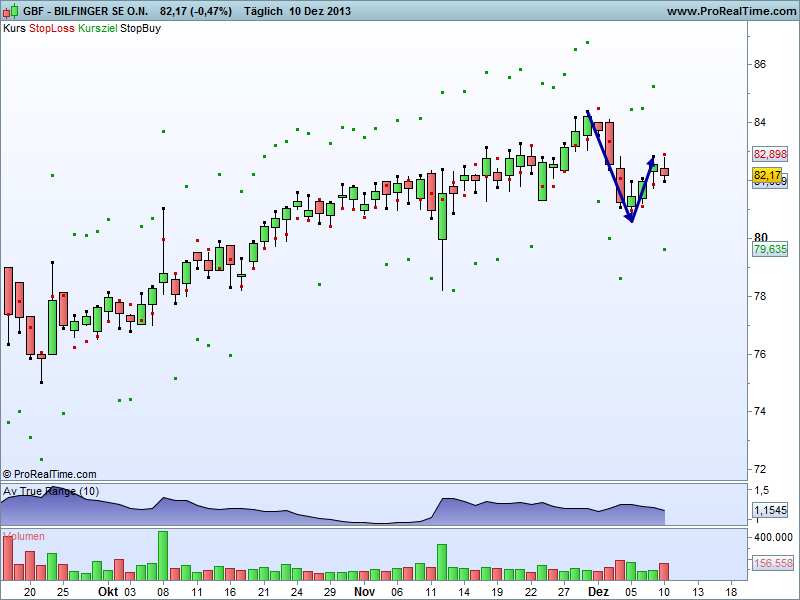Click the Volumen panel label

tap(24, 536)
